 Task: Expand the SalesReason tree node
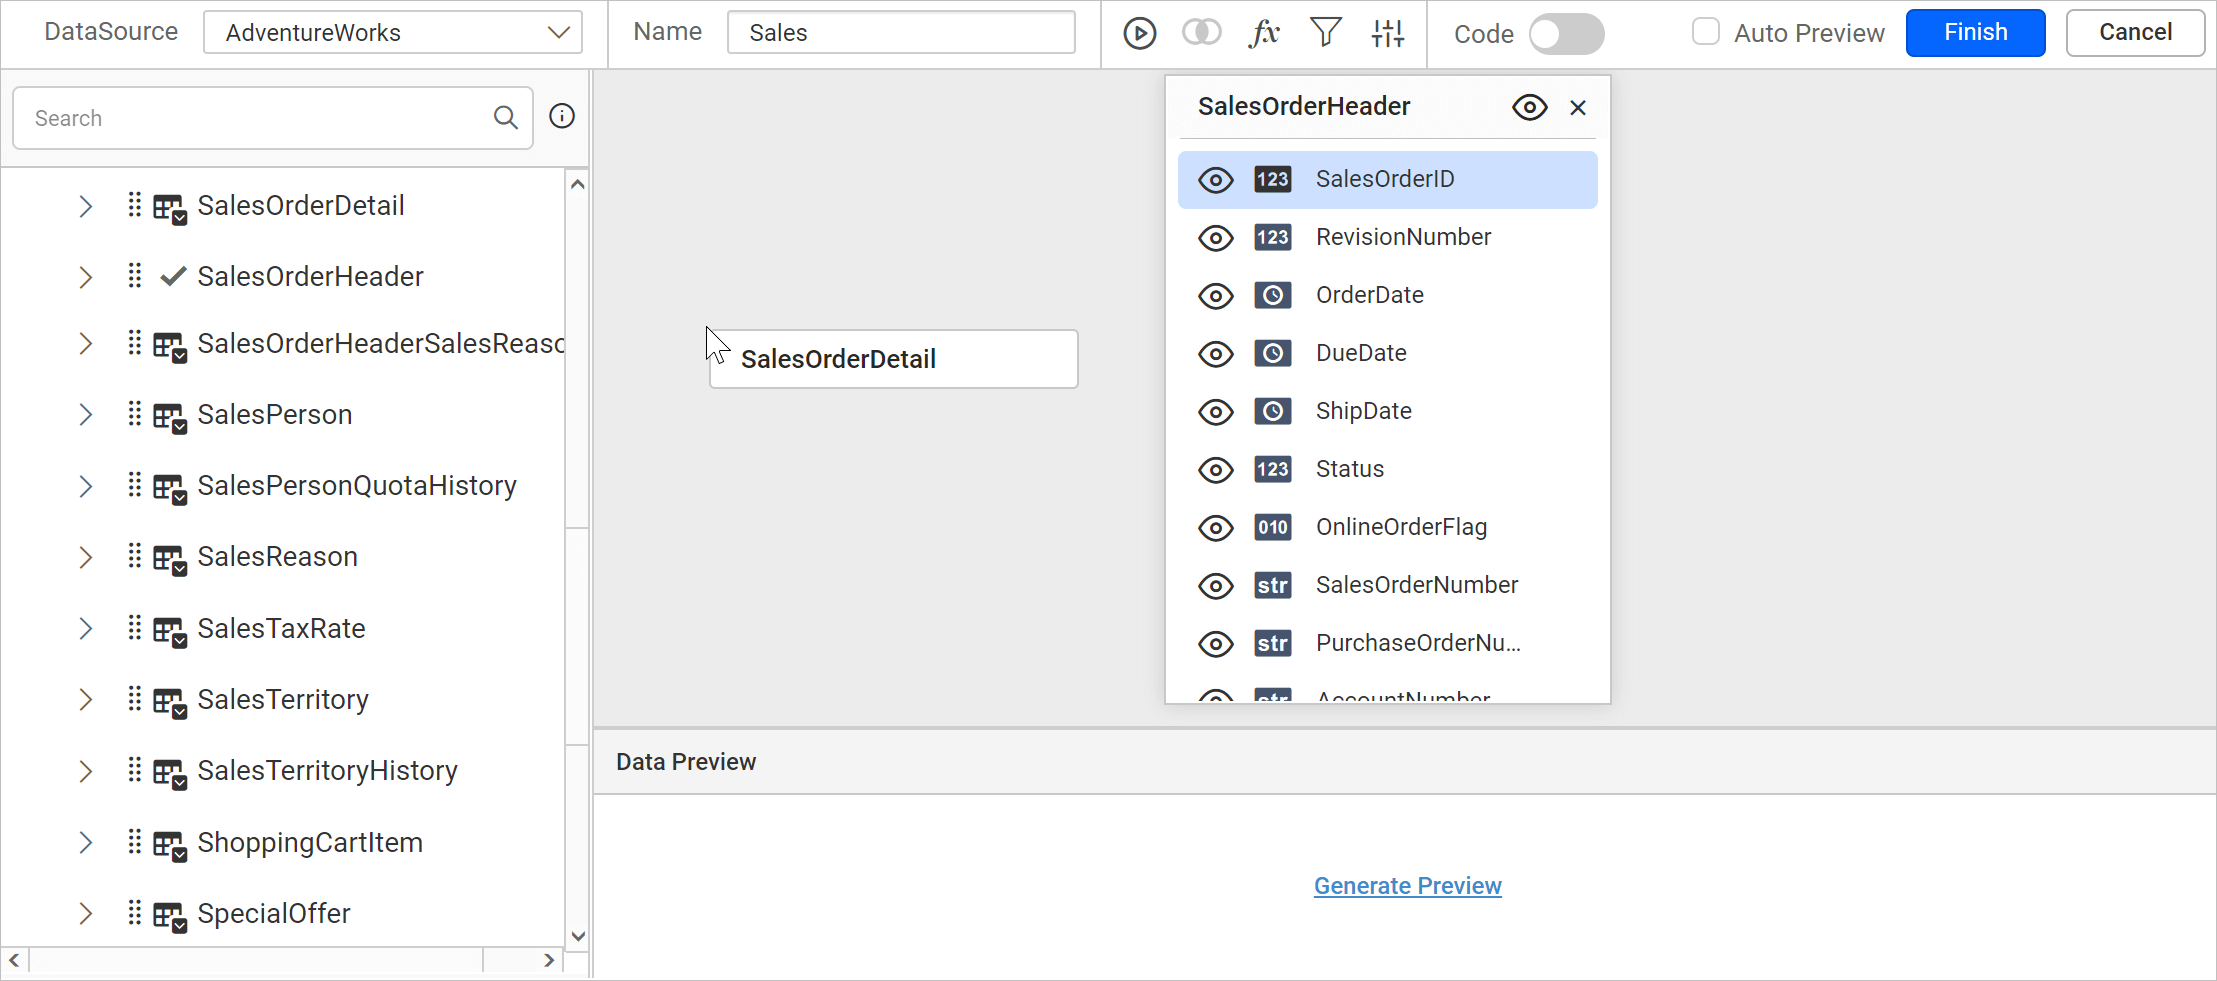tap(86, 557)
